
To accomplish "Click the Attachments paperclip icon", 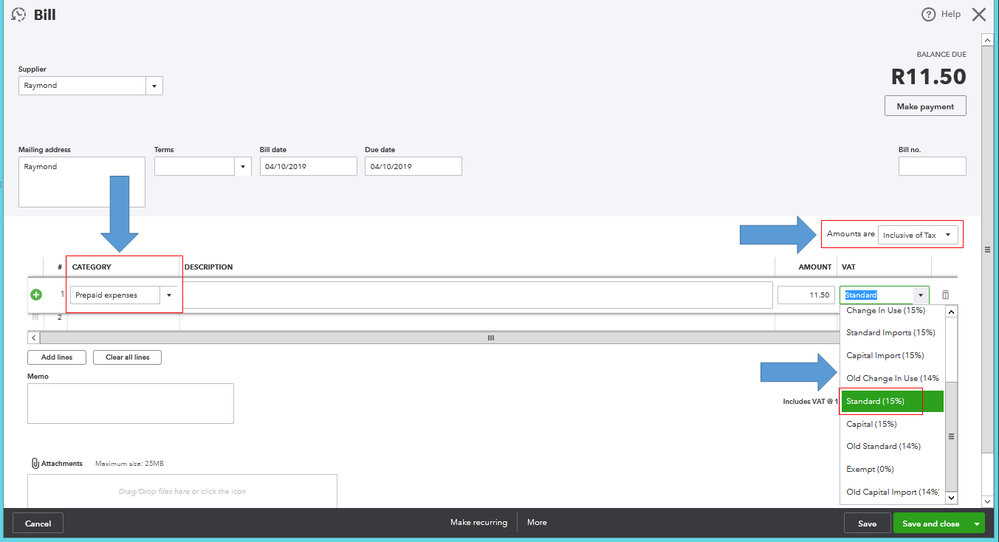I will point(35,464).
